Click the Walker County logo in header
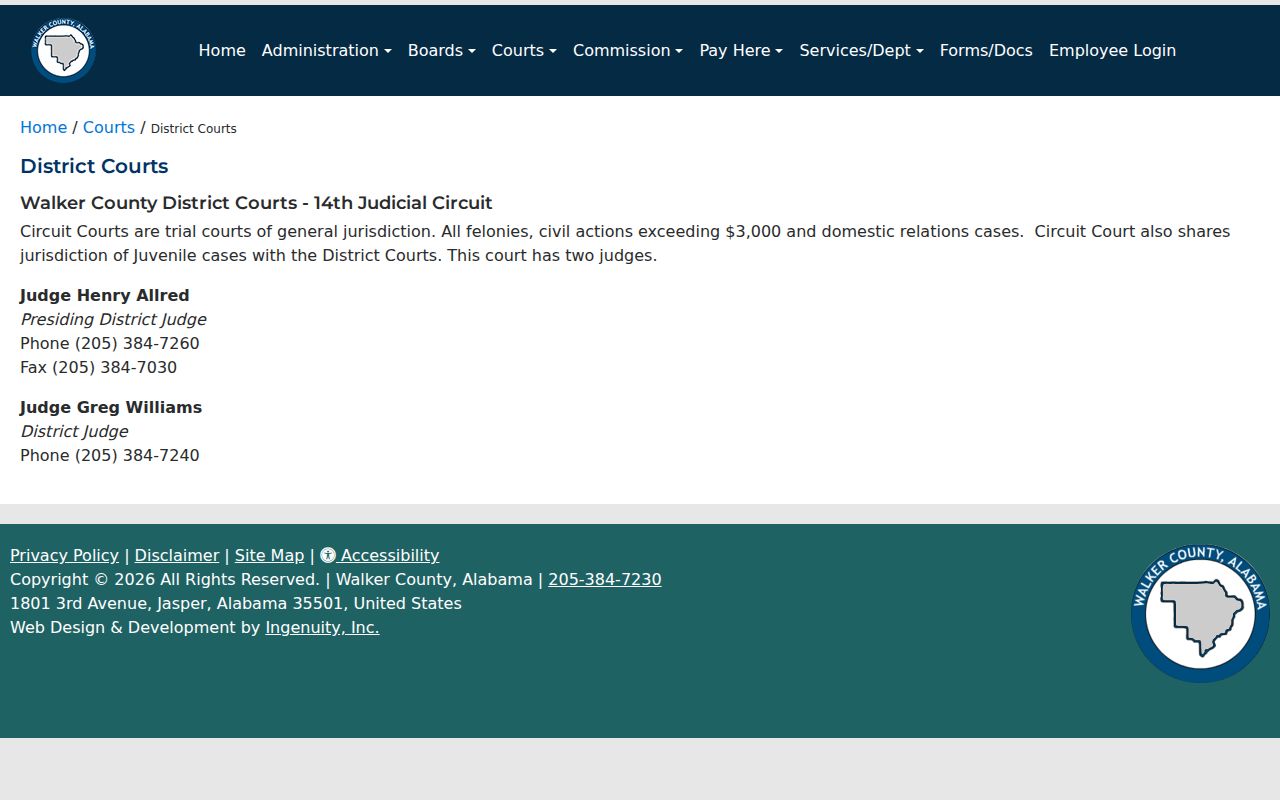 63,50
